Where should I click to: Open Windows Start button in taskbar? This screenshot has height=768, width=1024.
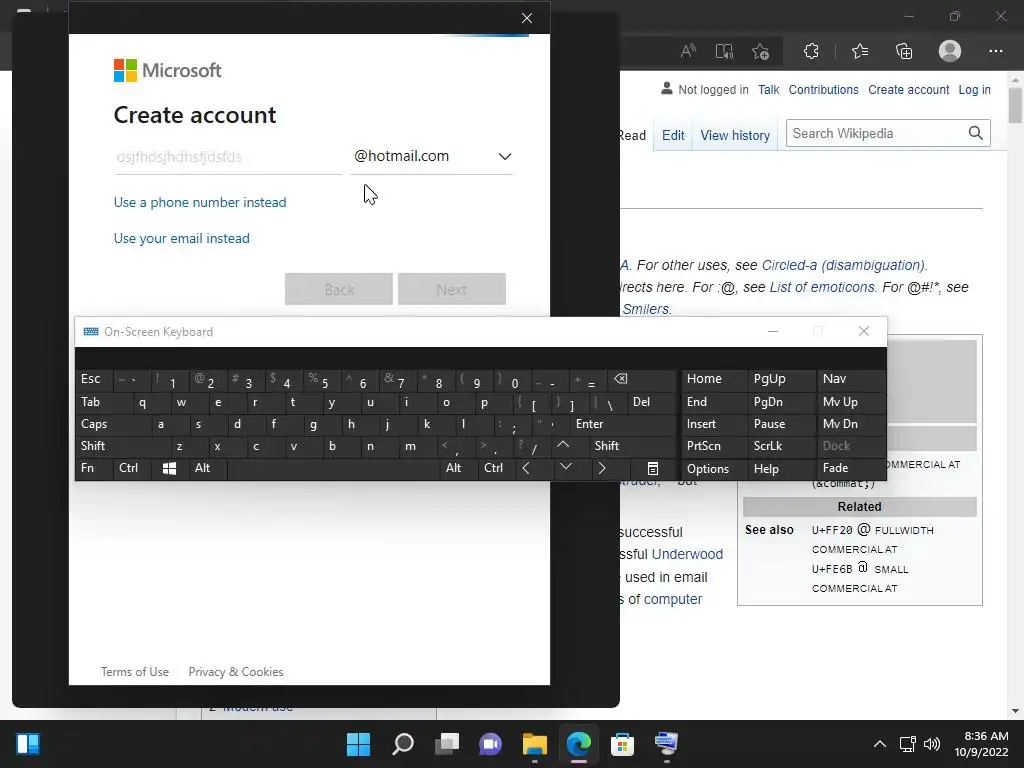click(x=358, y=744)
